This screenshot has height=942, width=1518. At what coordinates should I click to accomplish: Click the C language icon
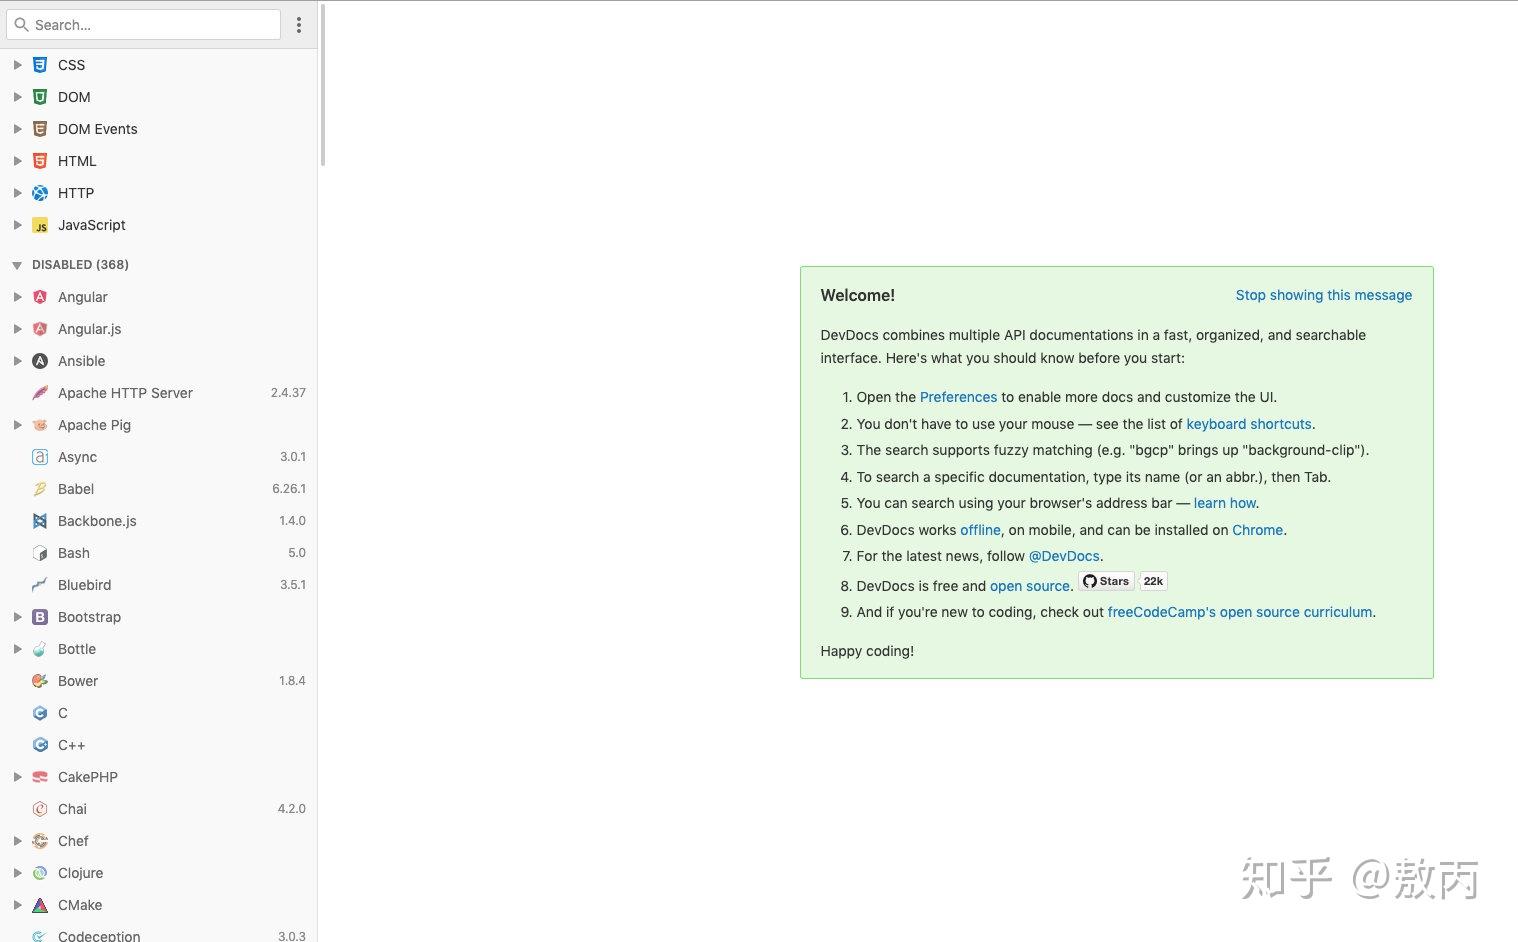(x=40, y=713)
